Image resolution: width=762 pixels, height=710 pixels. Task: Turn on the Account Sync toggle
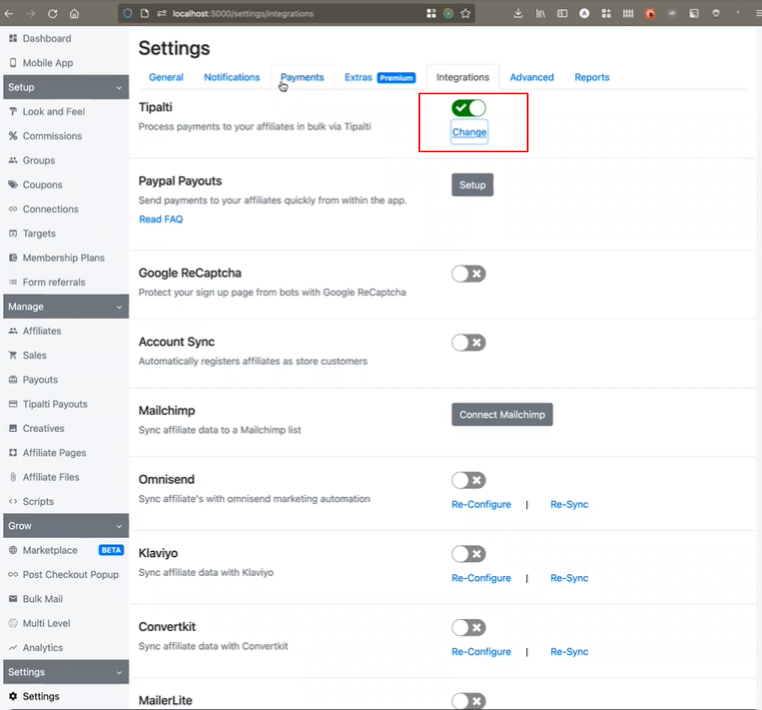click(x=468, y=343)
